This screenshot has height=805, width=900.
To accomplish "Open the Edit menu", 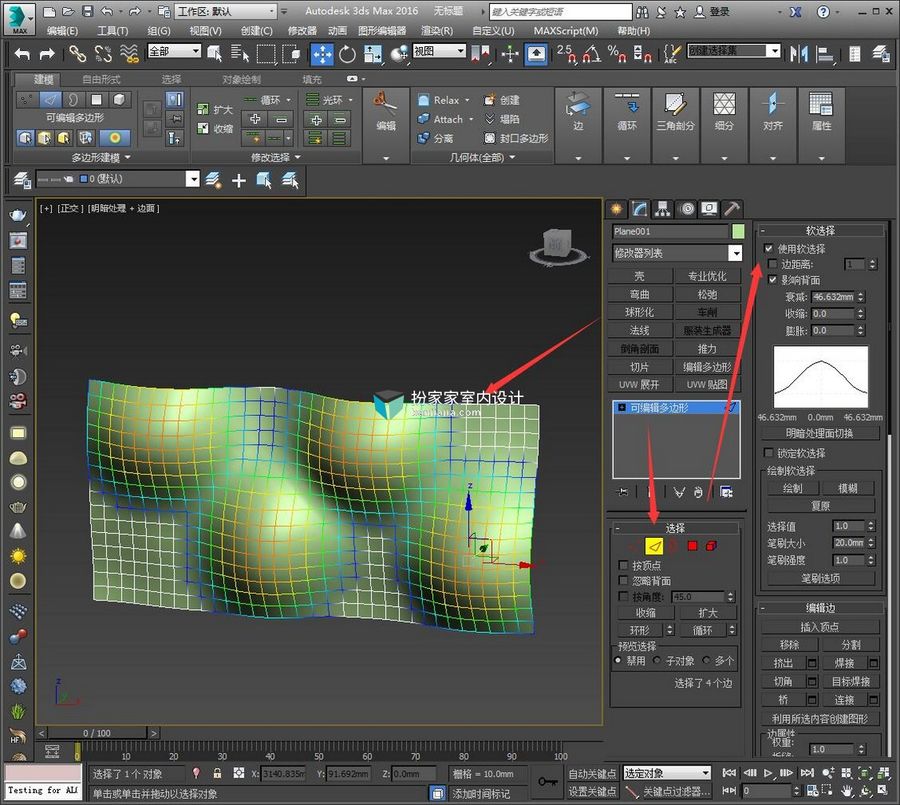I will (62, 30).
